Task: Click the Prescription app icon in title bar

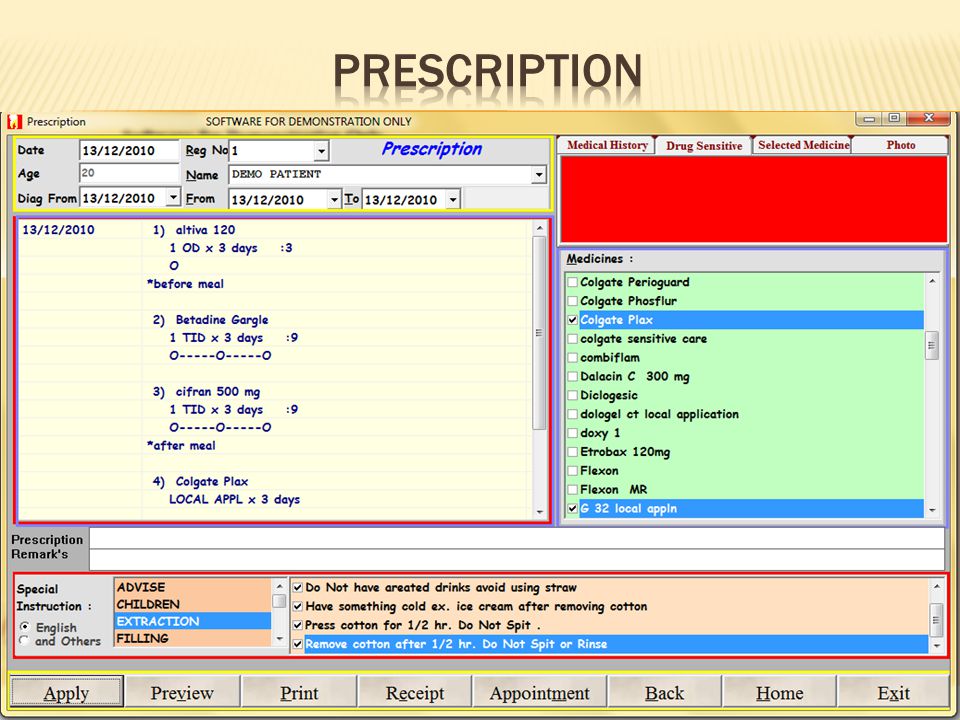Action: point(15,121)
